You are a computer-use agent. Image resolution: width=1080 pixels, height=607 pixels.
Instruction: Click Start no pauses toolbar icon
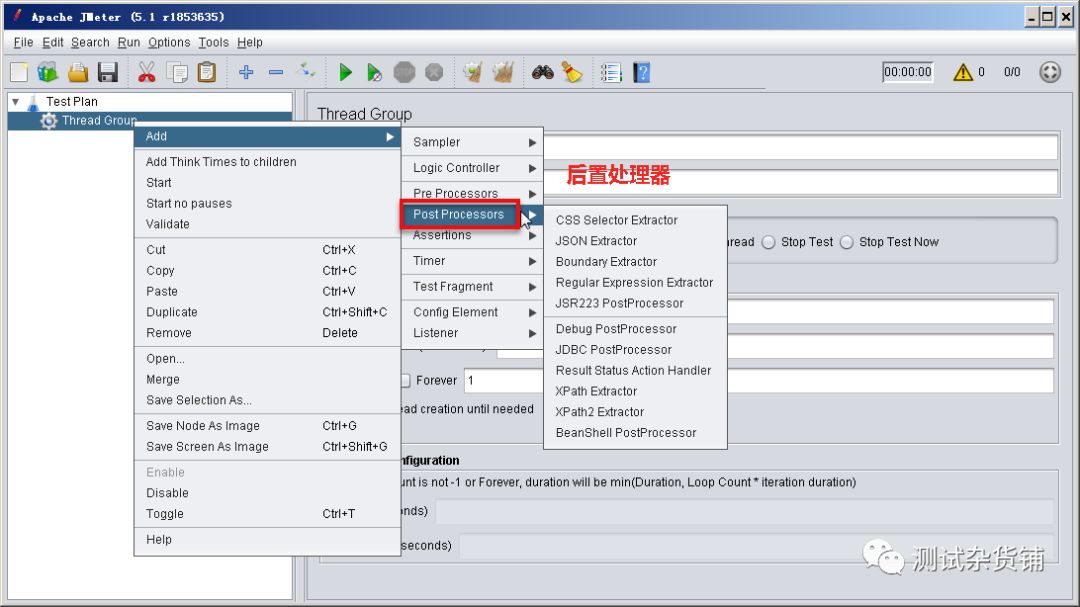(x=374, y=72)
